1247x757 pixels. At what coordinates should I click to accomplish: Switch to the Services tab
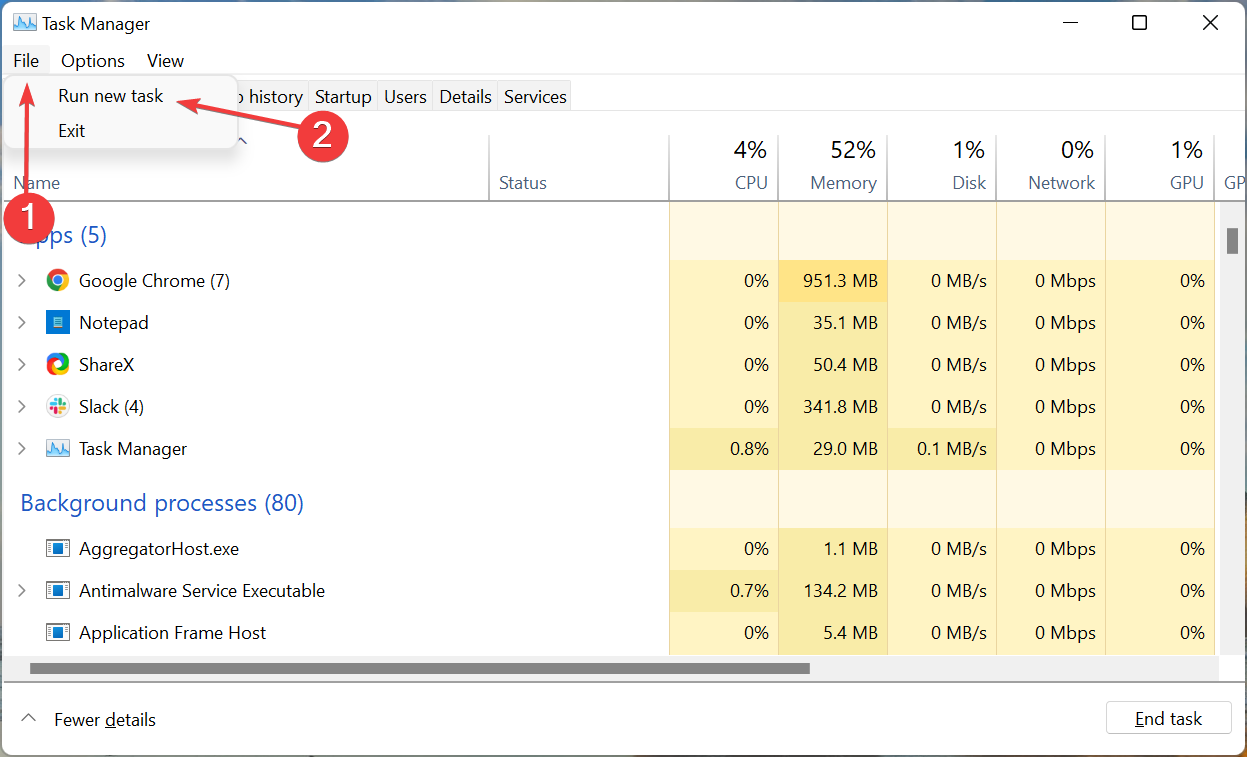[534, 96]
